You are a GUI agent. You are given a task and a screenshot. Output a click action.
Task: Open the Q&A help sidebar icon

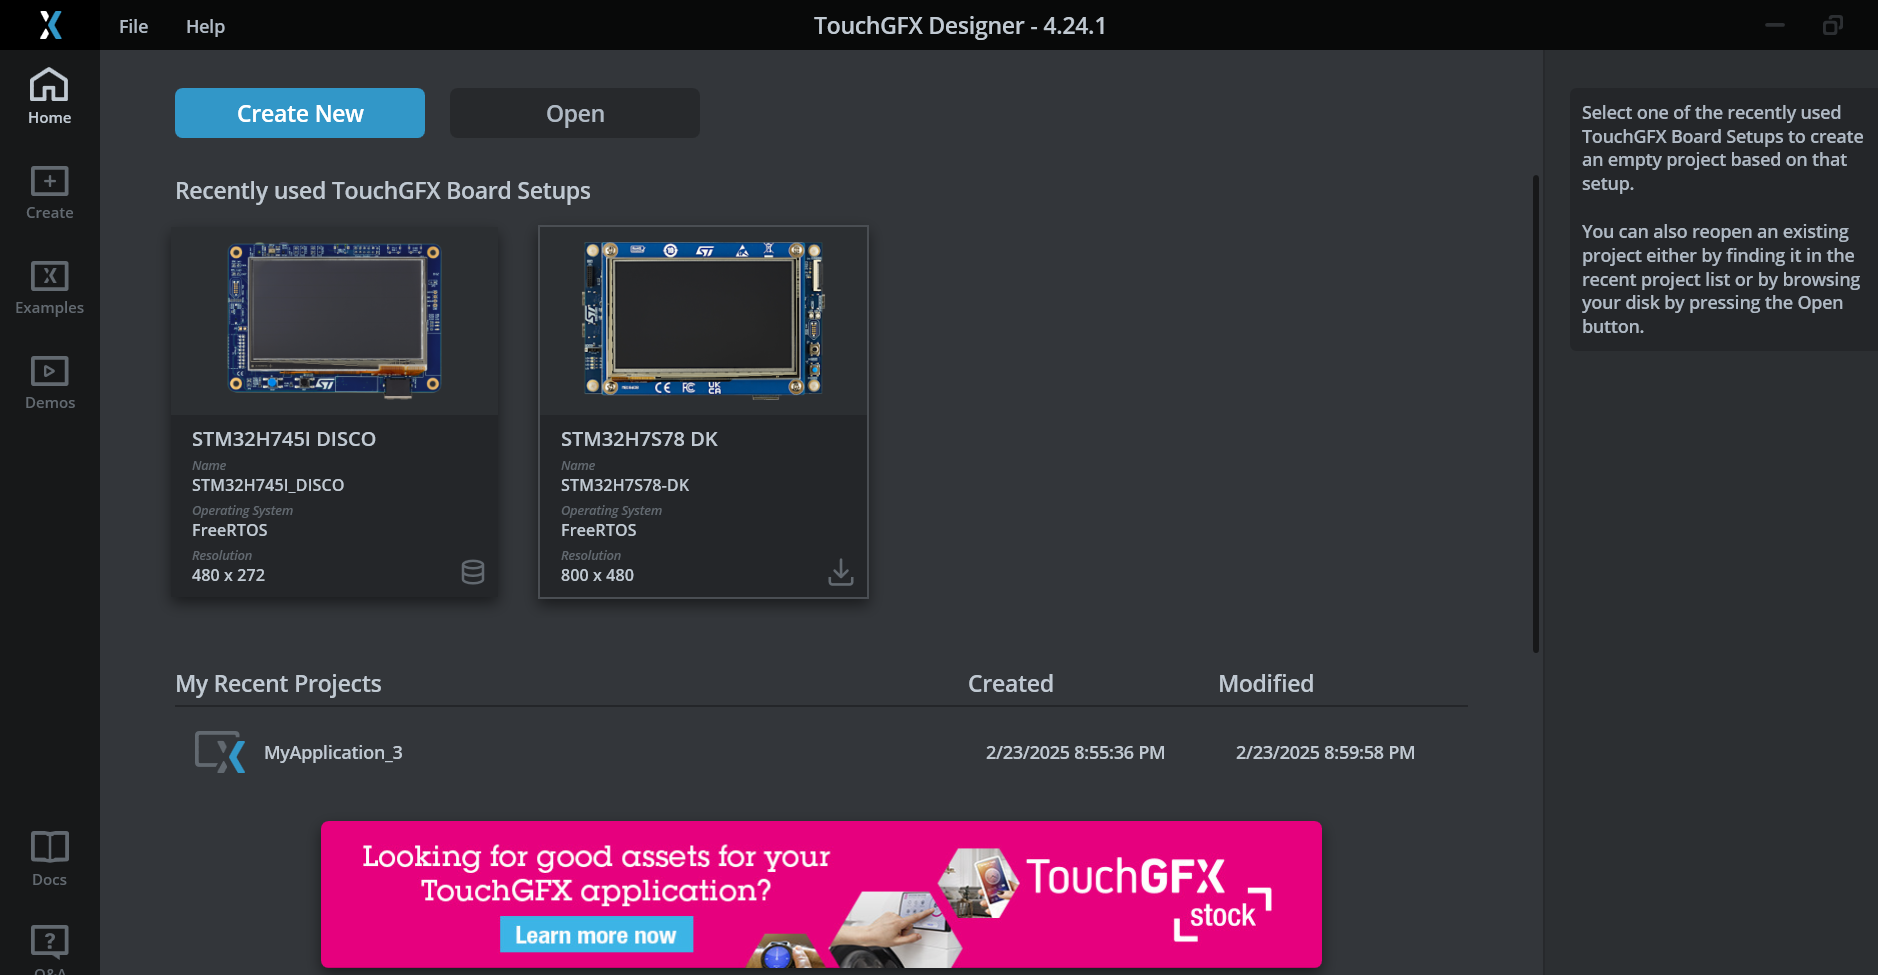point(49,948)
